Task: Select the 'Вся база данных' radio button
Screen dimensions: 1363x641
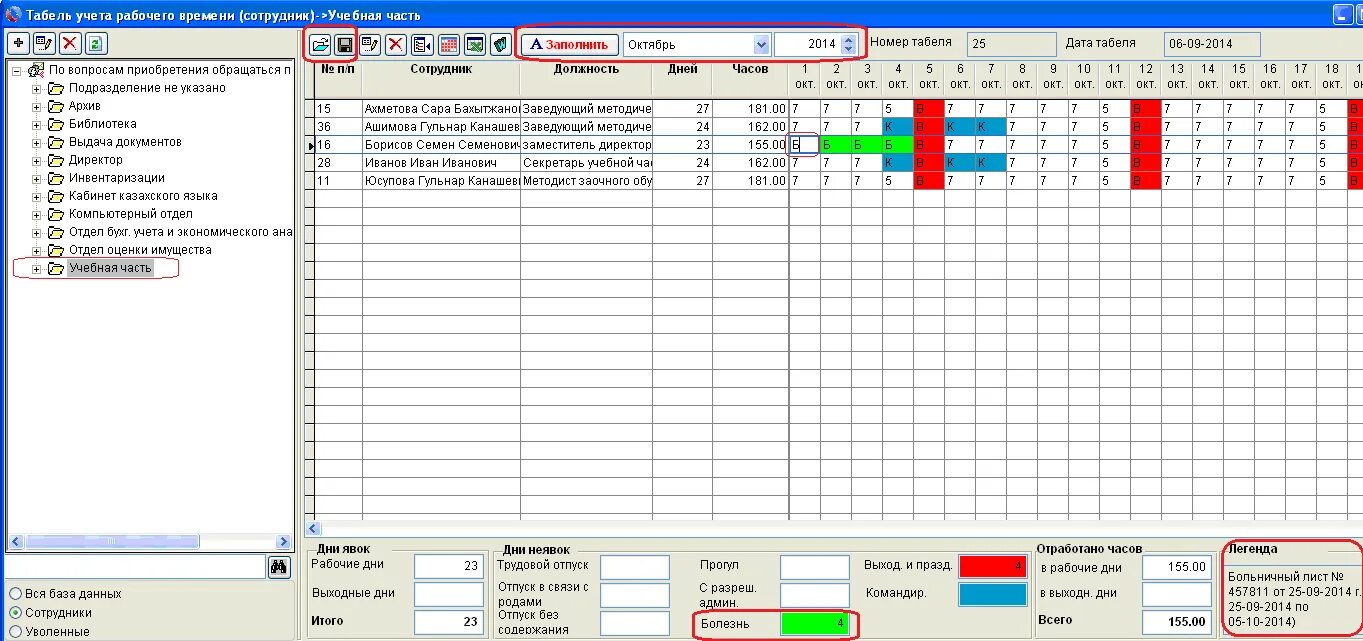Action: coord(15,594)
